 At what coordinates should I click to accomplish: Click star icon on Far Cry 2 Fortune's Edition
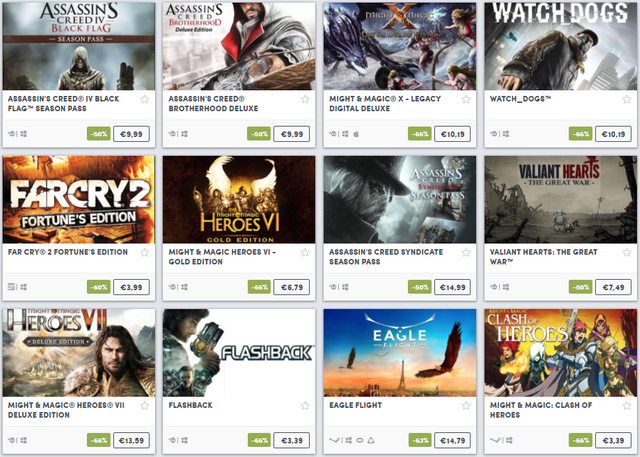click(144, 253)
